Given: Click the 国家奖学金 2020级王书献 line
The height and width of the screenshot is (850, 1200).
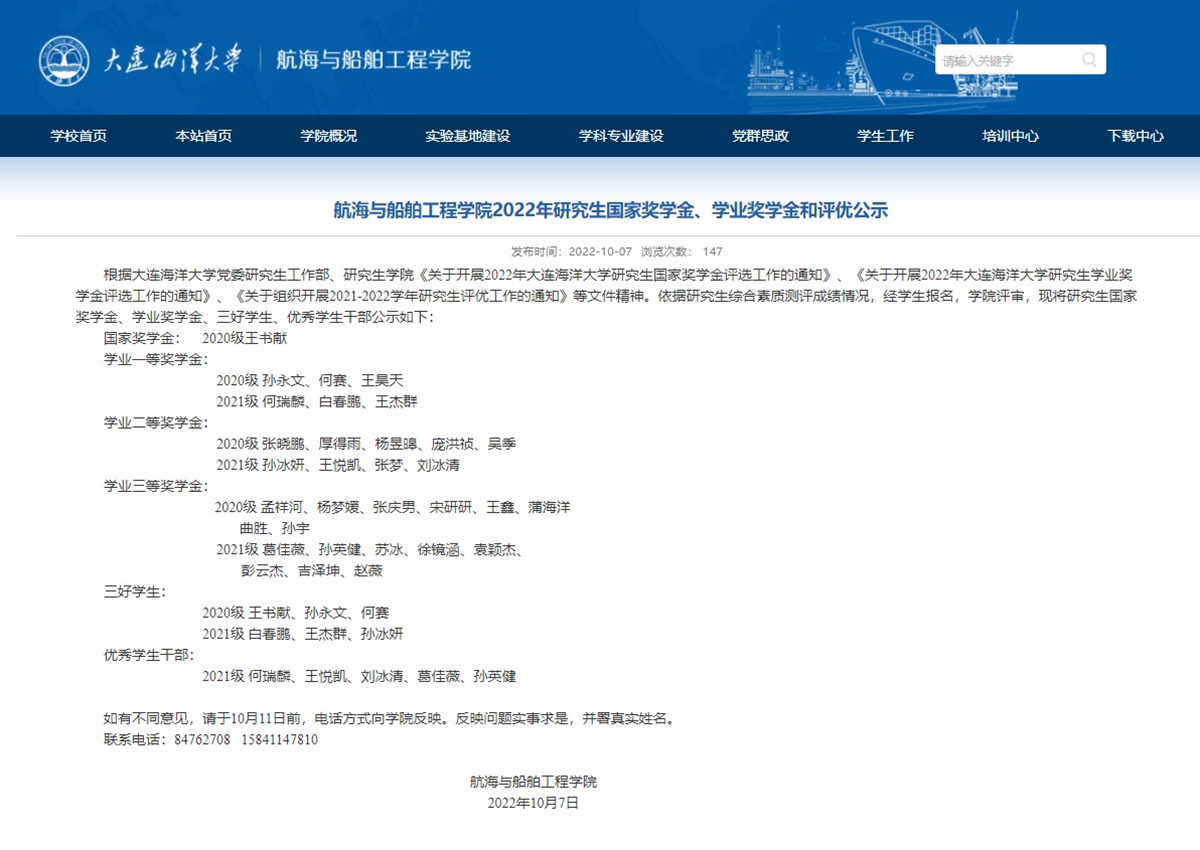Looking at the screenshot, I should 195,338.
